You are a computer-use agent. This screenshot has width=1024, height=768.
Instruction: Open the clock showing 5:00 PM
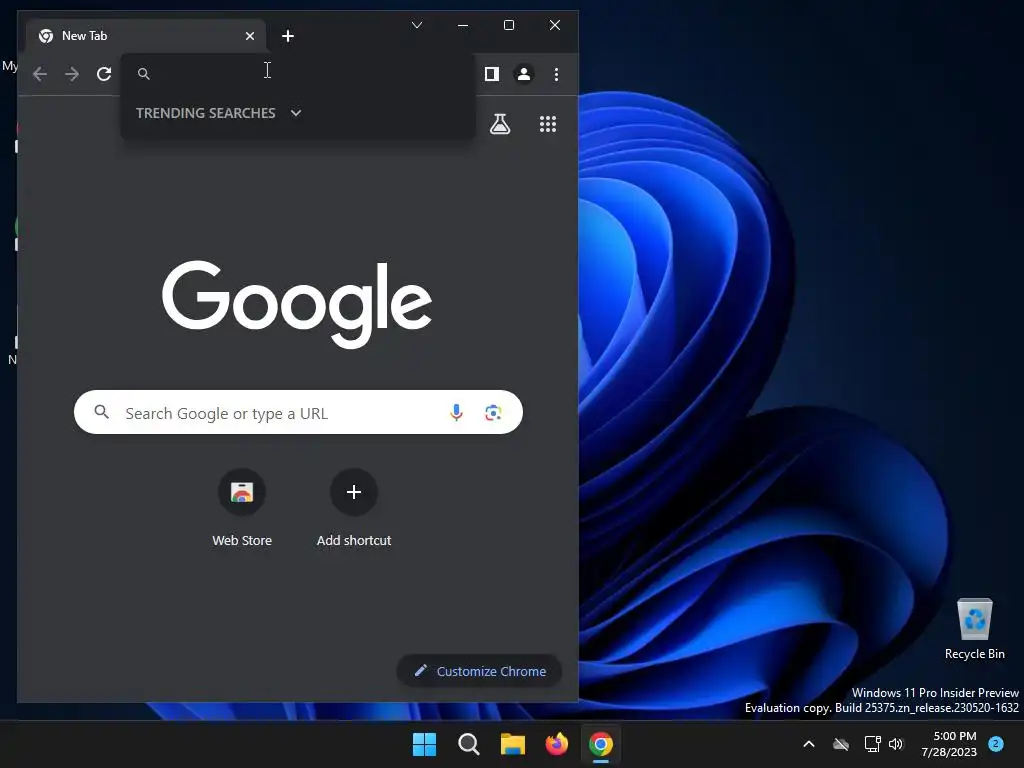point(949,744)
